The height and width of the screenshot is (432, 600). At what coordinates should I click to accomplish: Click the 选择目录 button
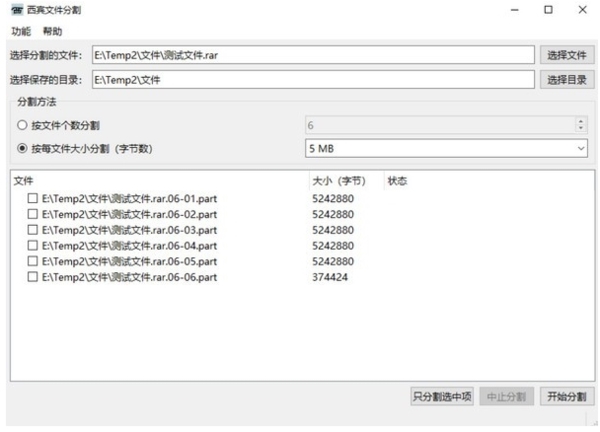pyautogui.click(x=566, y=79)
